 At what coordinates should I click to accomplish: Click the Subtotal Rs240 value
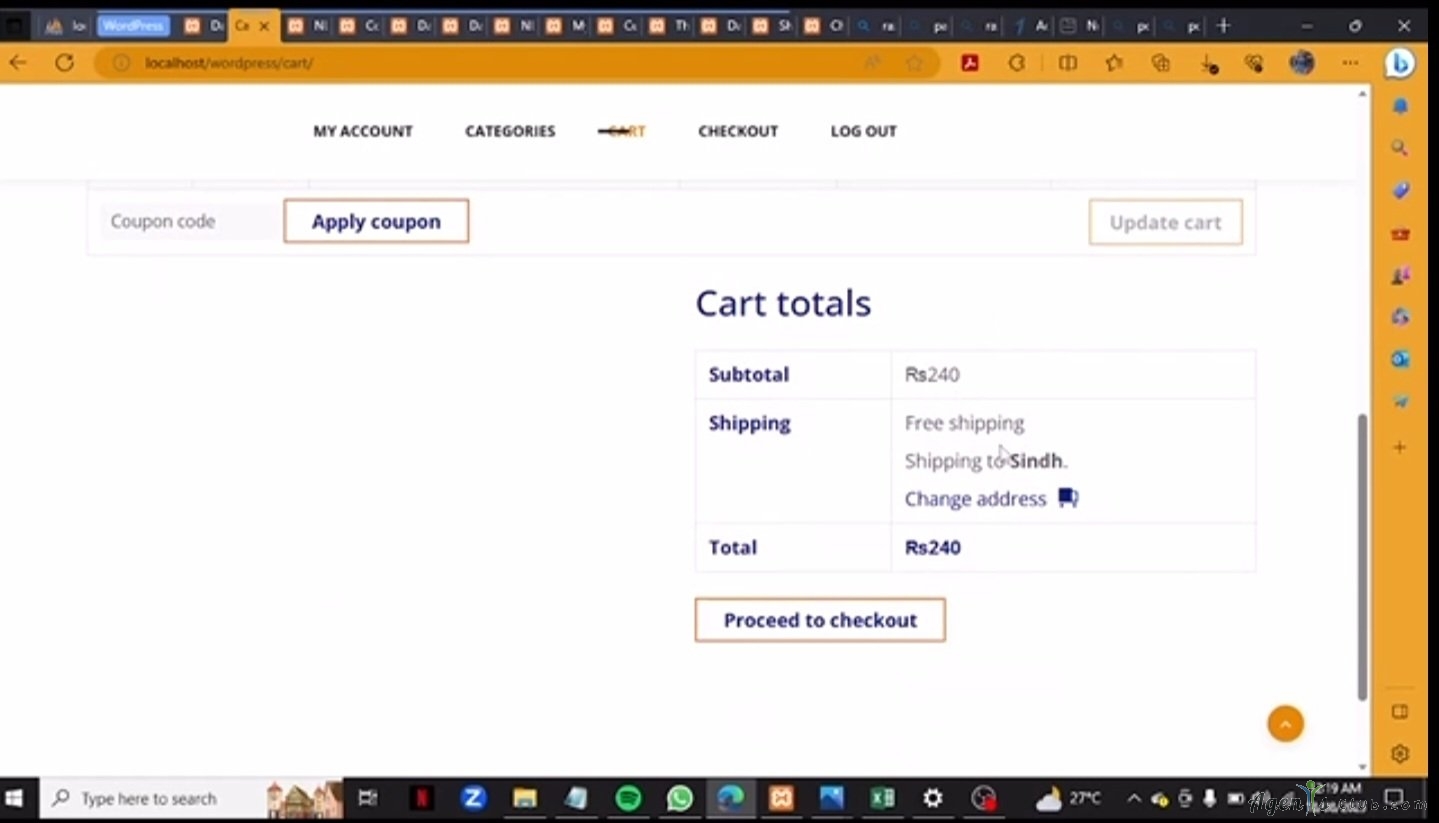point(932,374)
